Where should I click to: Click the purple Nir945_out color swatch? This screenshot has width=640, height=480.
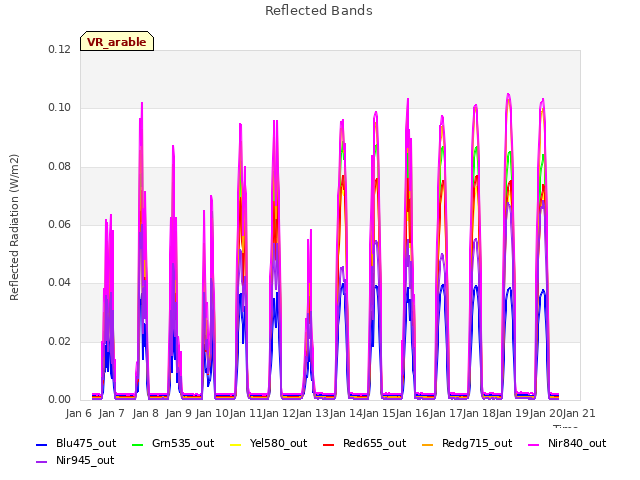(x=42, y=462)
